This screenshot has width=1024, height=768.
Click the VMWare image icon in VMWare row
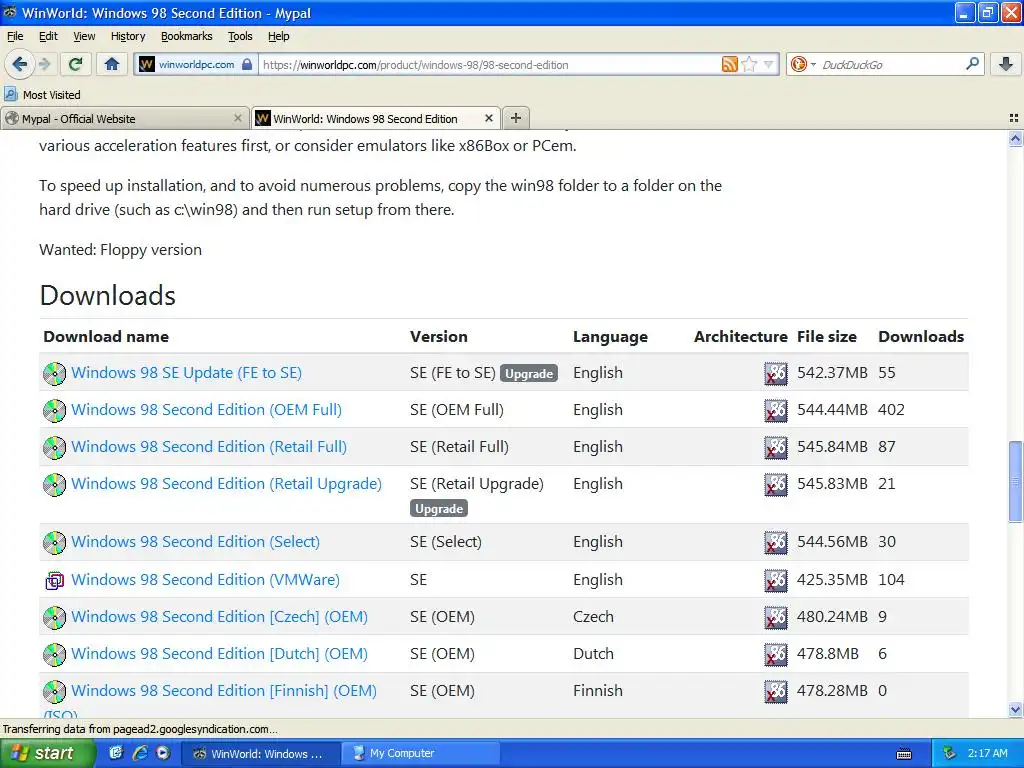[54, 580]
